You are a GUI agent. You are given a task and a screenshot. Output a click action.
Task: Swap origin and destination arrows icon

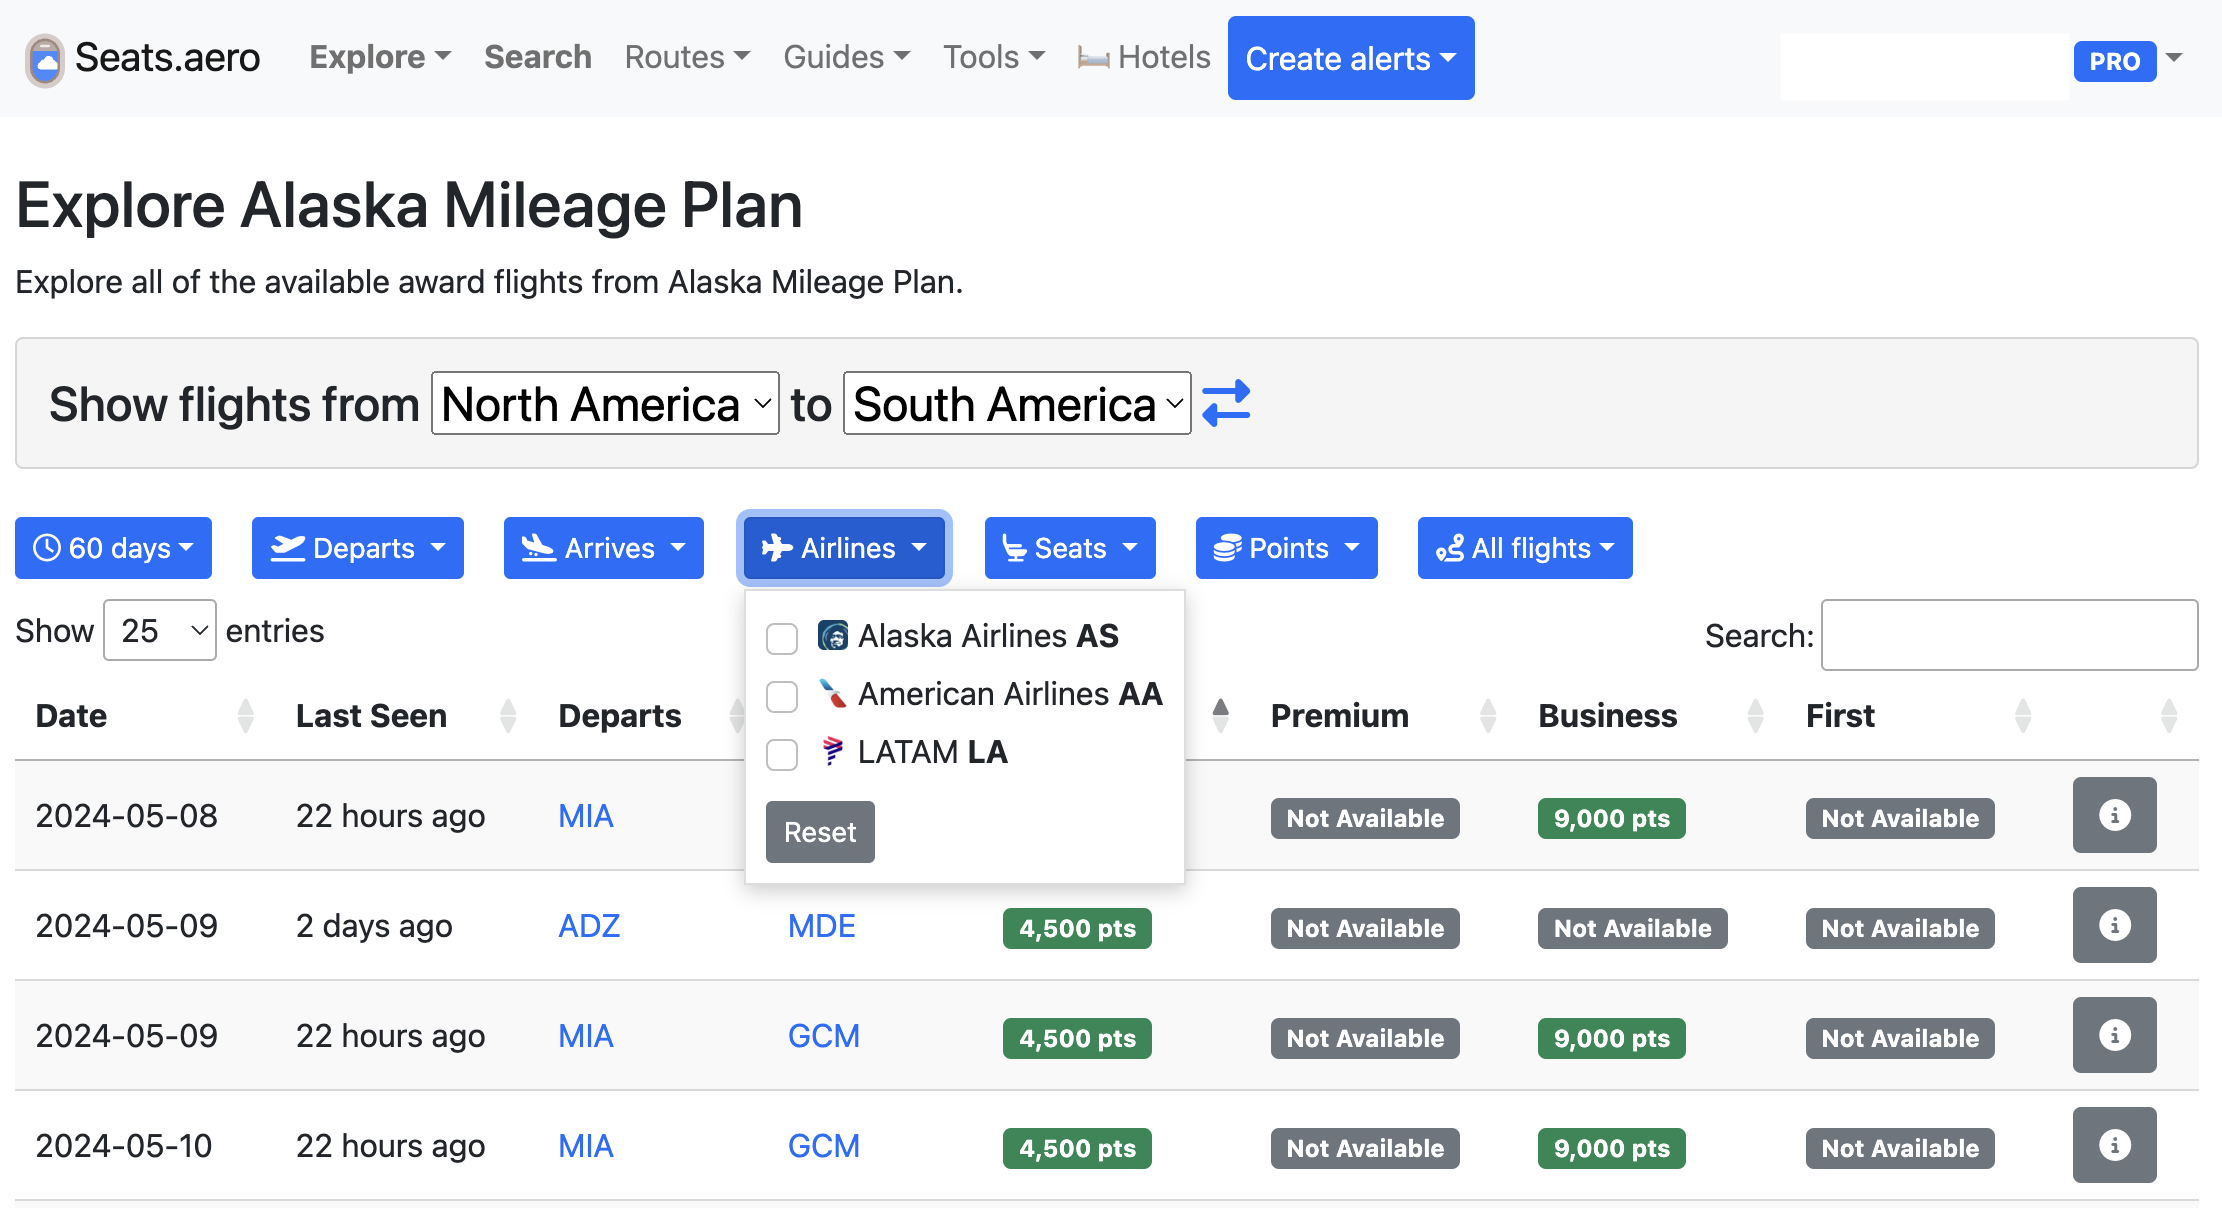[x=1226, y=403]
